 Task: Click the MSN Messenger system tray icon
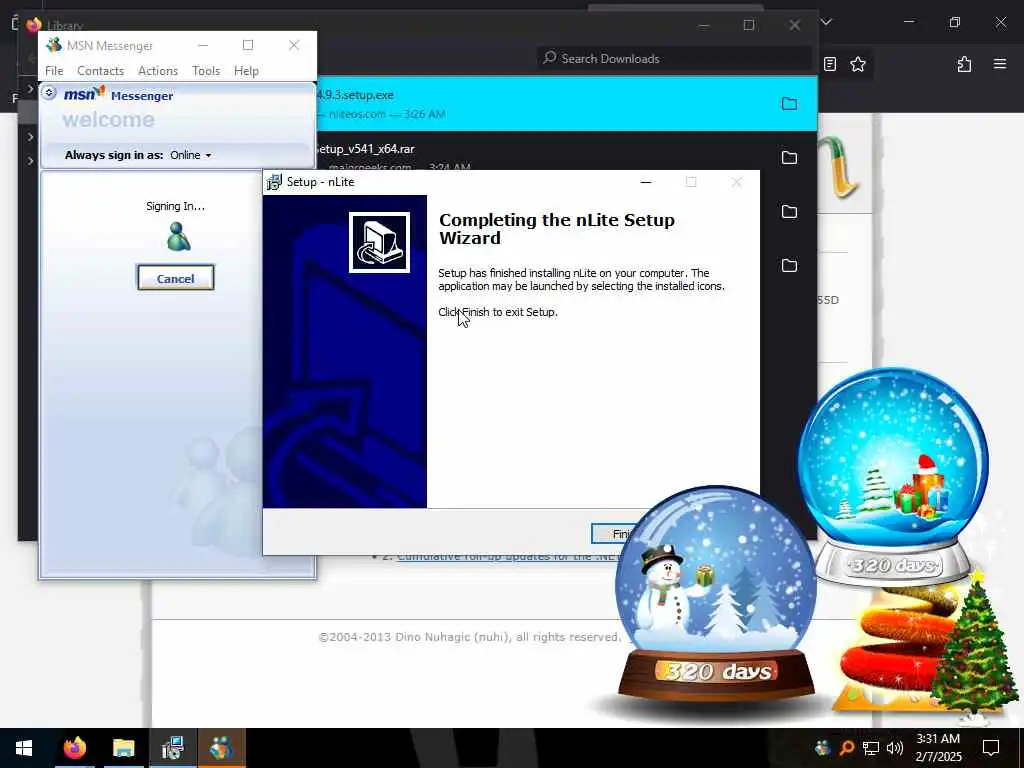pos(823,748)
